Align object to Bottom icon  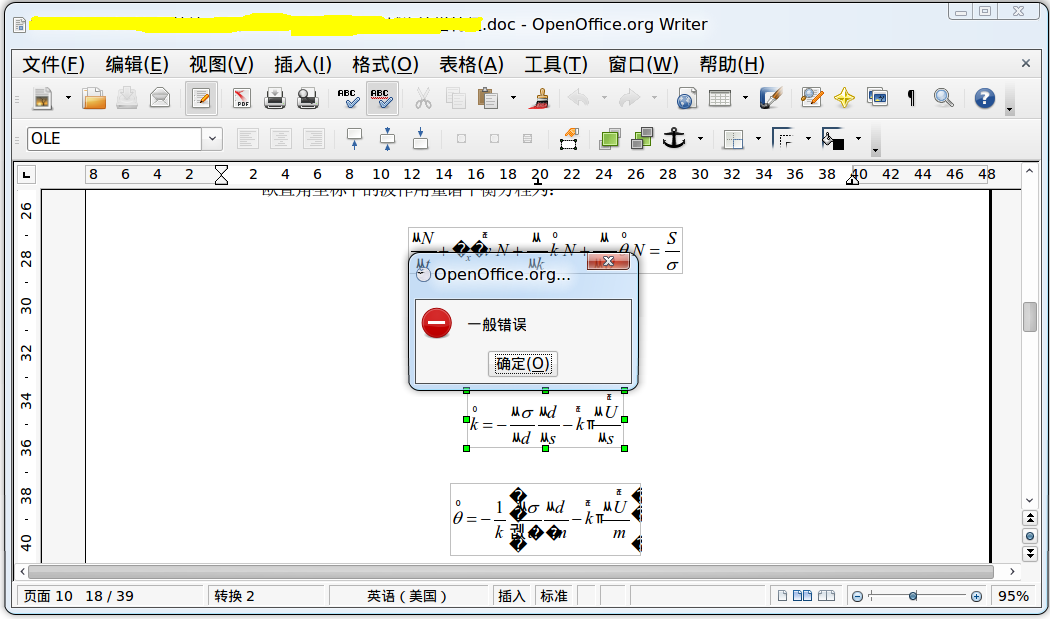click(x=420, y=139)
